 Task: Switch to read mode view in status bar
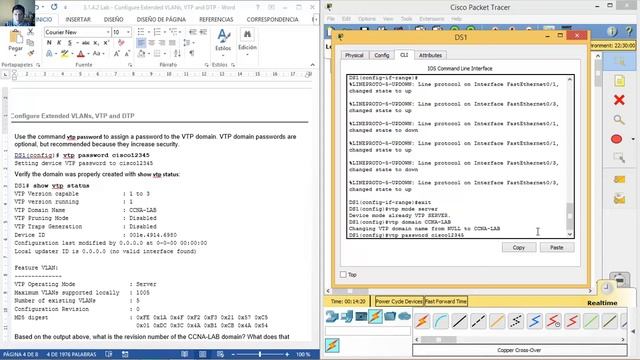tap(185, 354)
